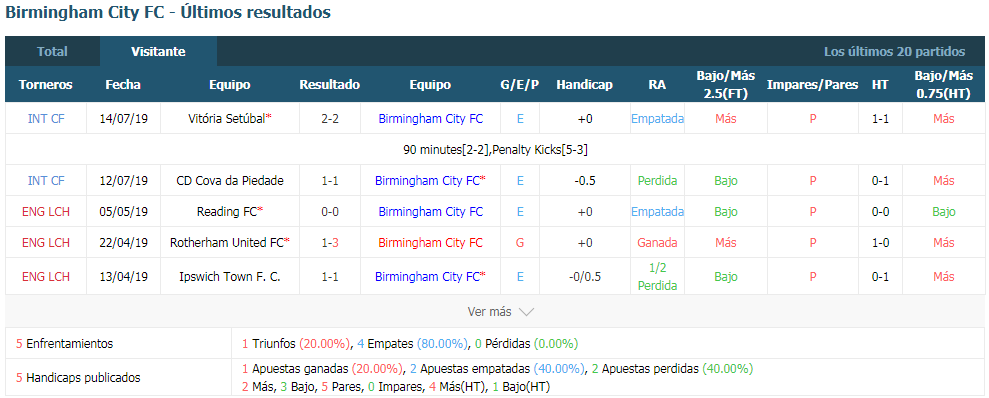Click ENG LCH tournament for Reading match
The height and width of the screenshot is (398, 989).
46,212
